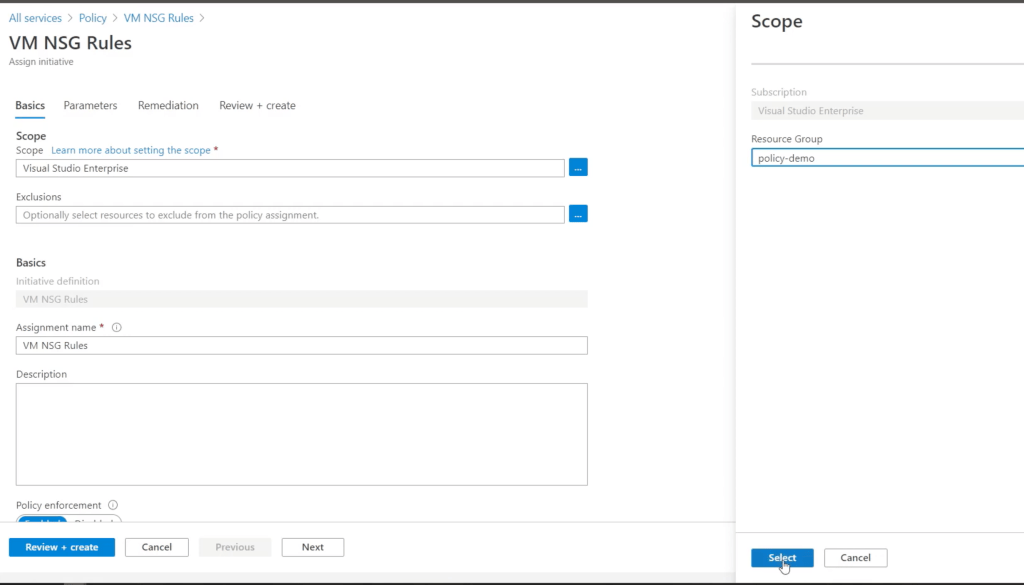
Task: Switch to the Parameters tab
Action: point(90,106)
